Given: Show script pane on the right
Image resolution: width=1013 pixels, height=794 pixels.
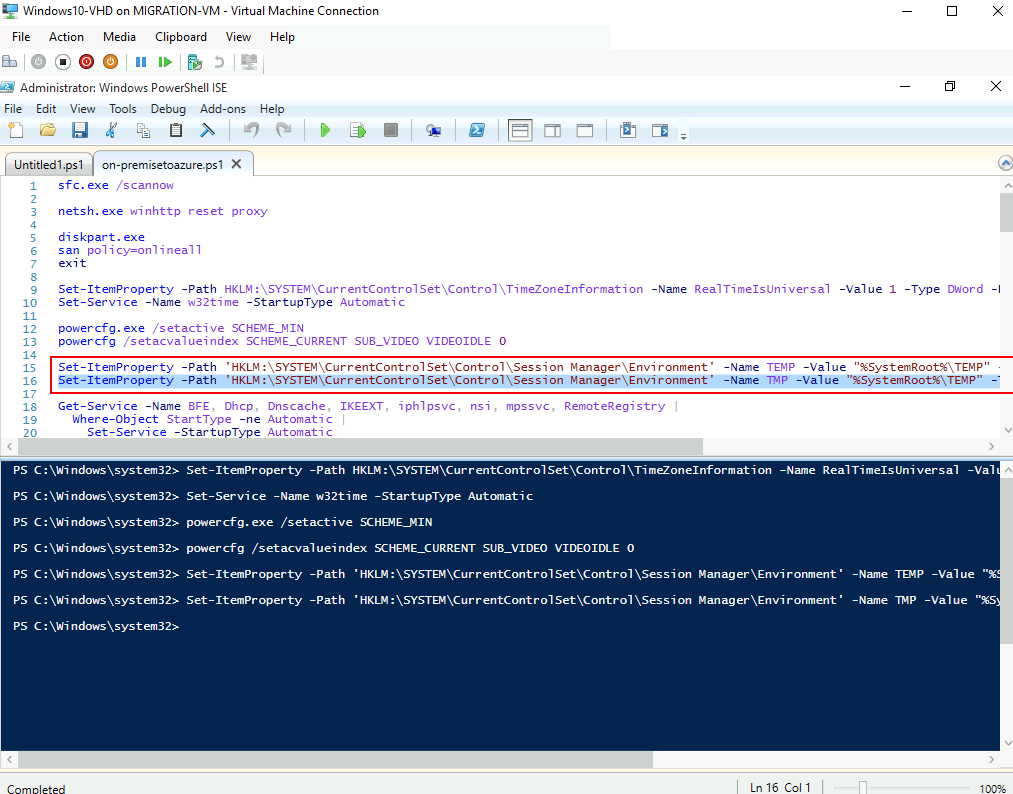Looking at the screenshot, I should click(552, 131).
